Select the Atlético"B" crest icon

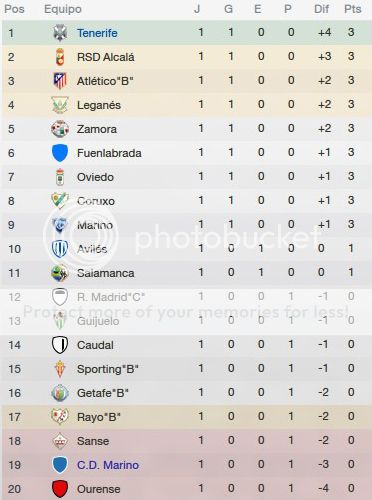[60, 81]
